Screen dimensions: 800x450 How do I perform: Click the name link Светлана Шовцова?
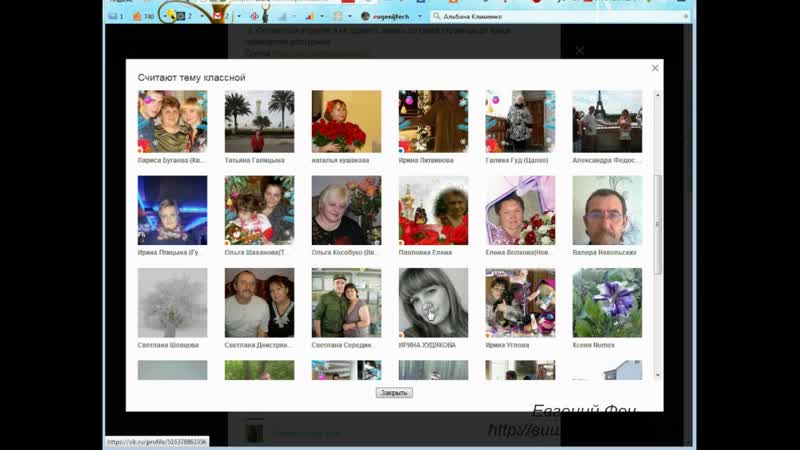tap(168, 345)
